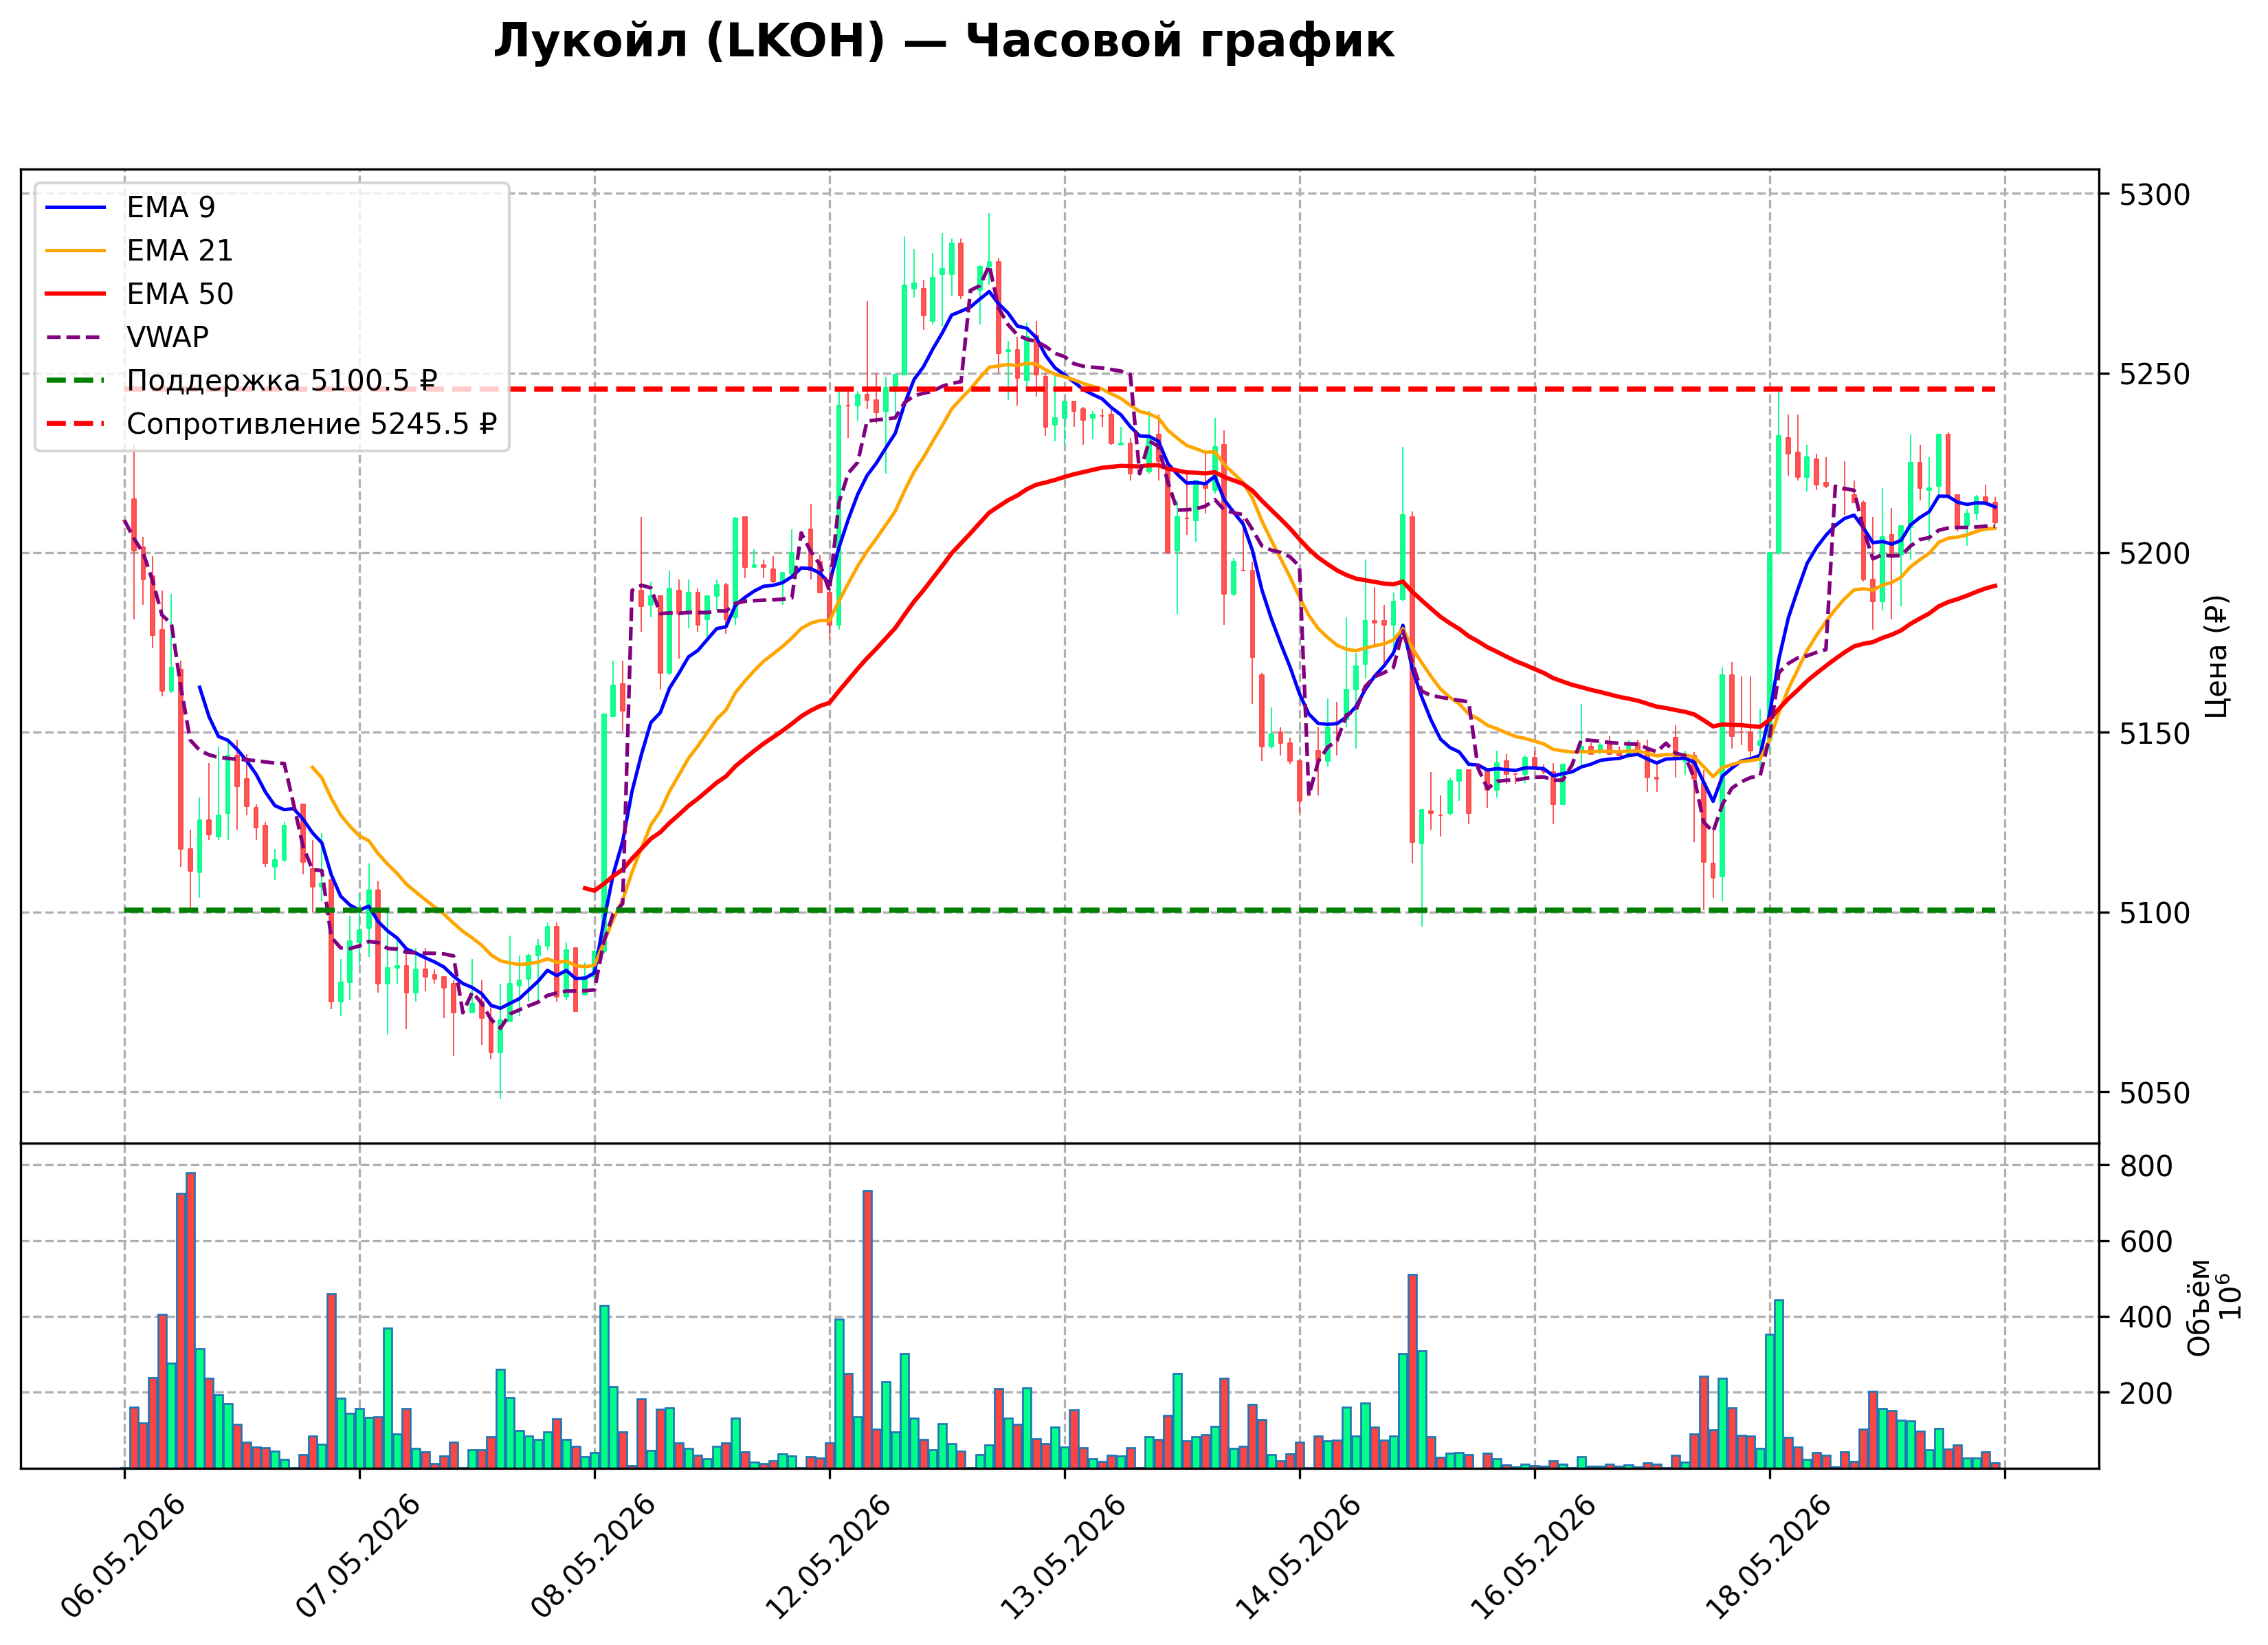The height and width of the screenshot is (1645, 2268).
Task: Click the volume axis value 600
Action: coord(2146,1242)
